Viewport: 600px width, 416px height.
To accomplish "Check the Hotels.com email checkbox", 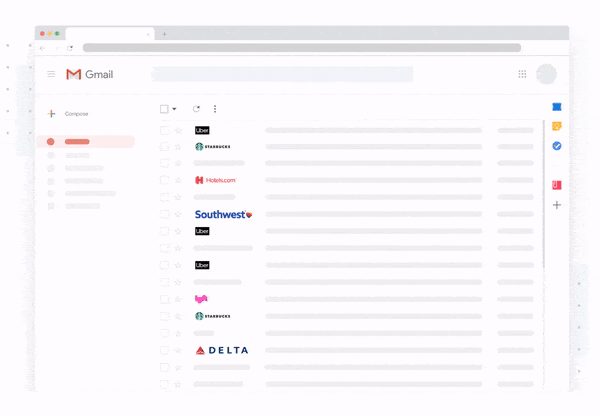I will [165, 180].
